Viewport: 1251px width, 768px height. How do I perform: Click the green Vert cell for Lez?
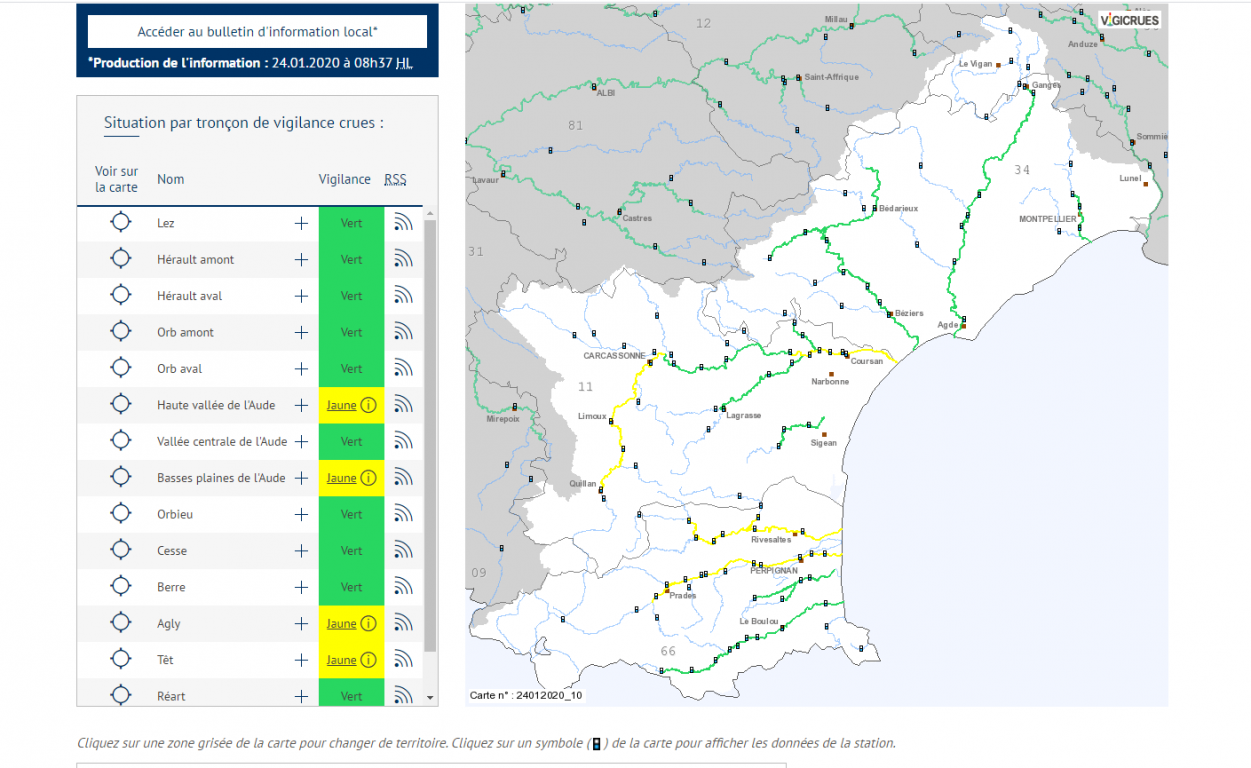coord(351,223)
